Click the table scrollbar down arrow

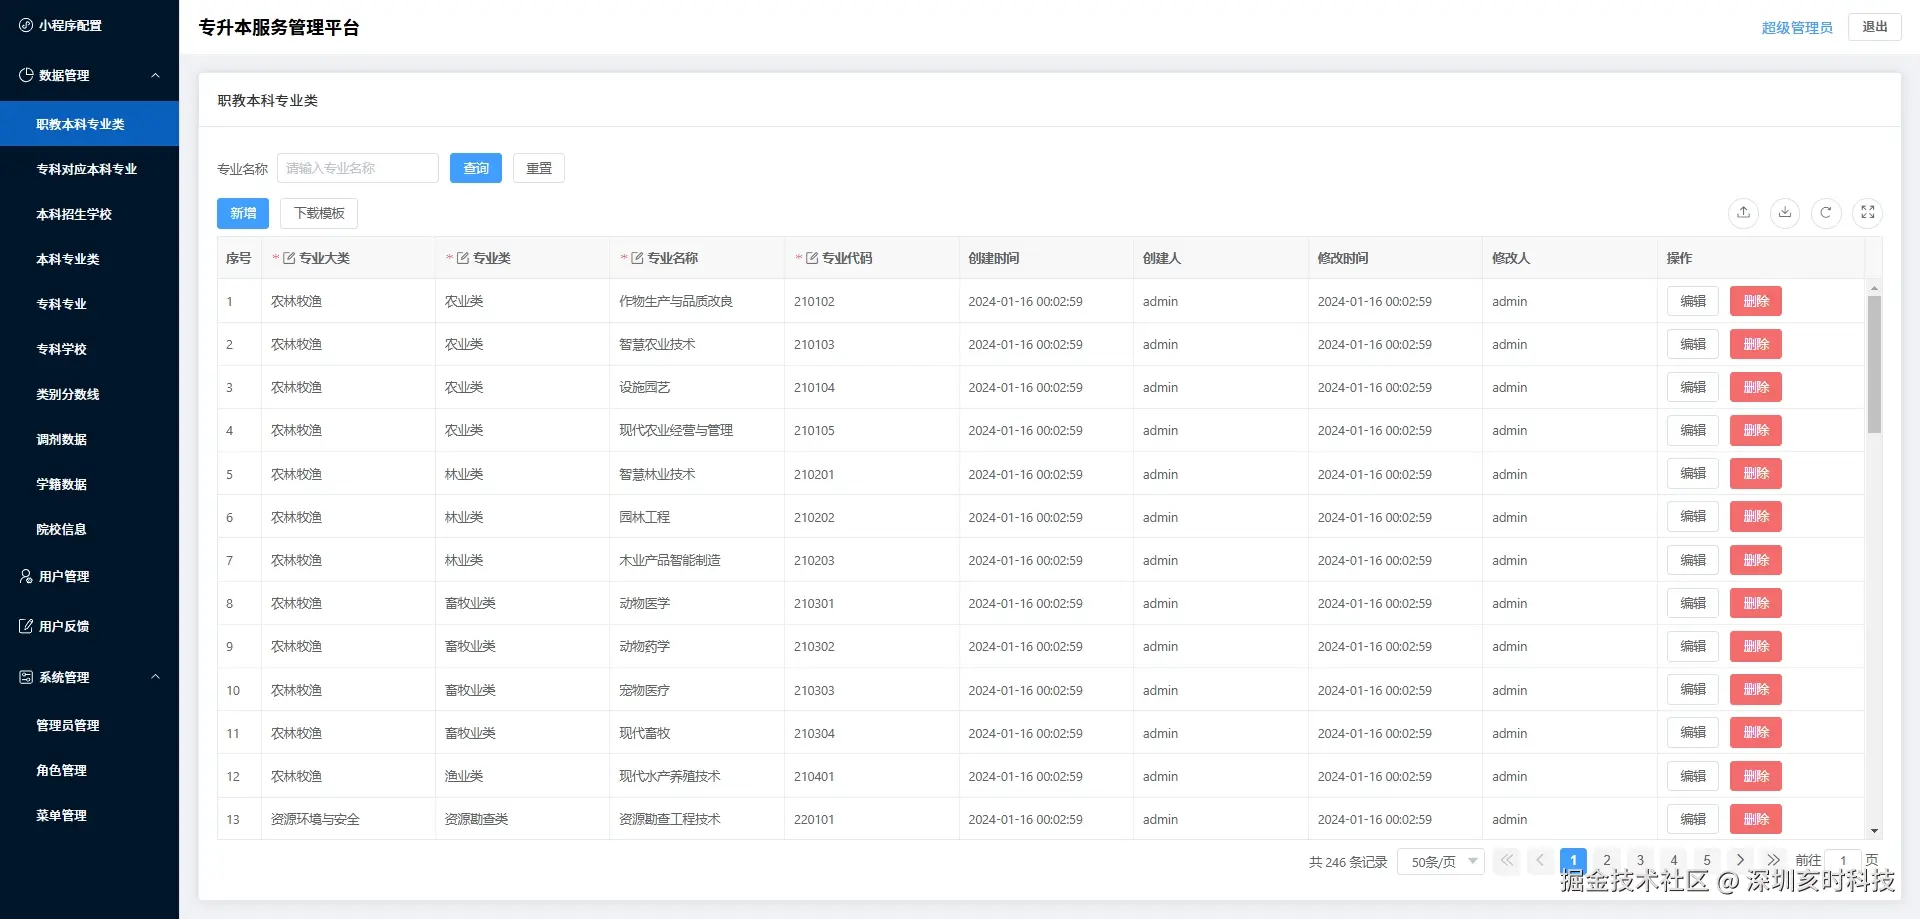(x=1874, y=831)
